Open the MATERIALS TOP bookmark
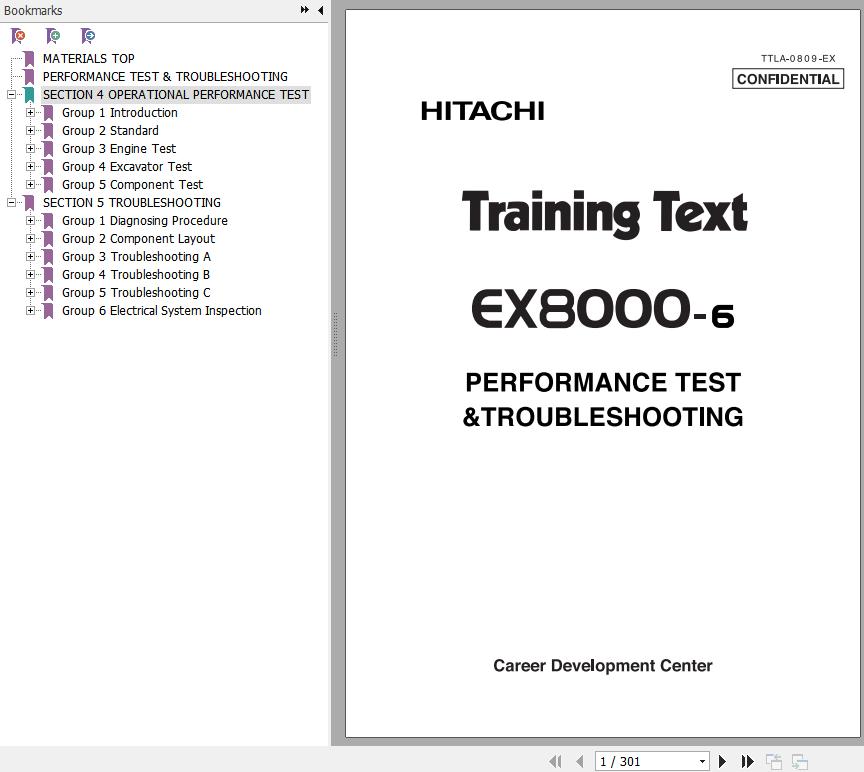This screenshot has width=864, height=772. [89, 58]
